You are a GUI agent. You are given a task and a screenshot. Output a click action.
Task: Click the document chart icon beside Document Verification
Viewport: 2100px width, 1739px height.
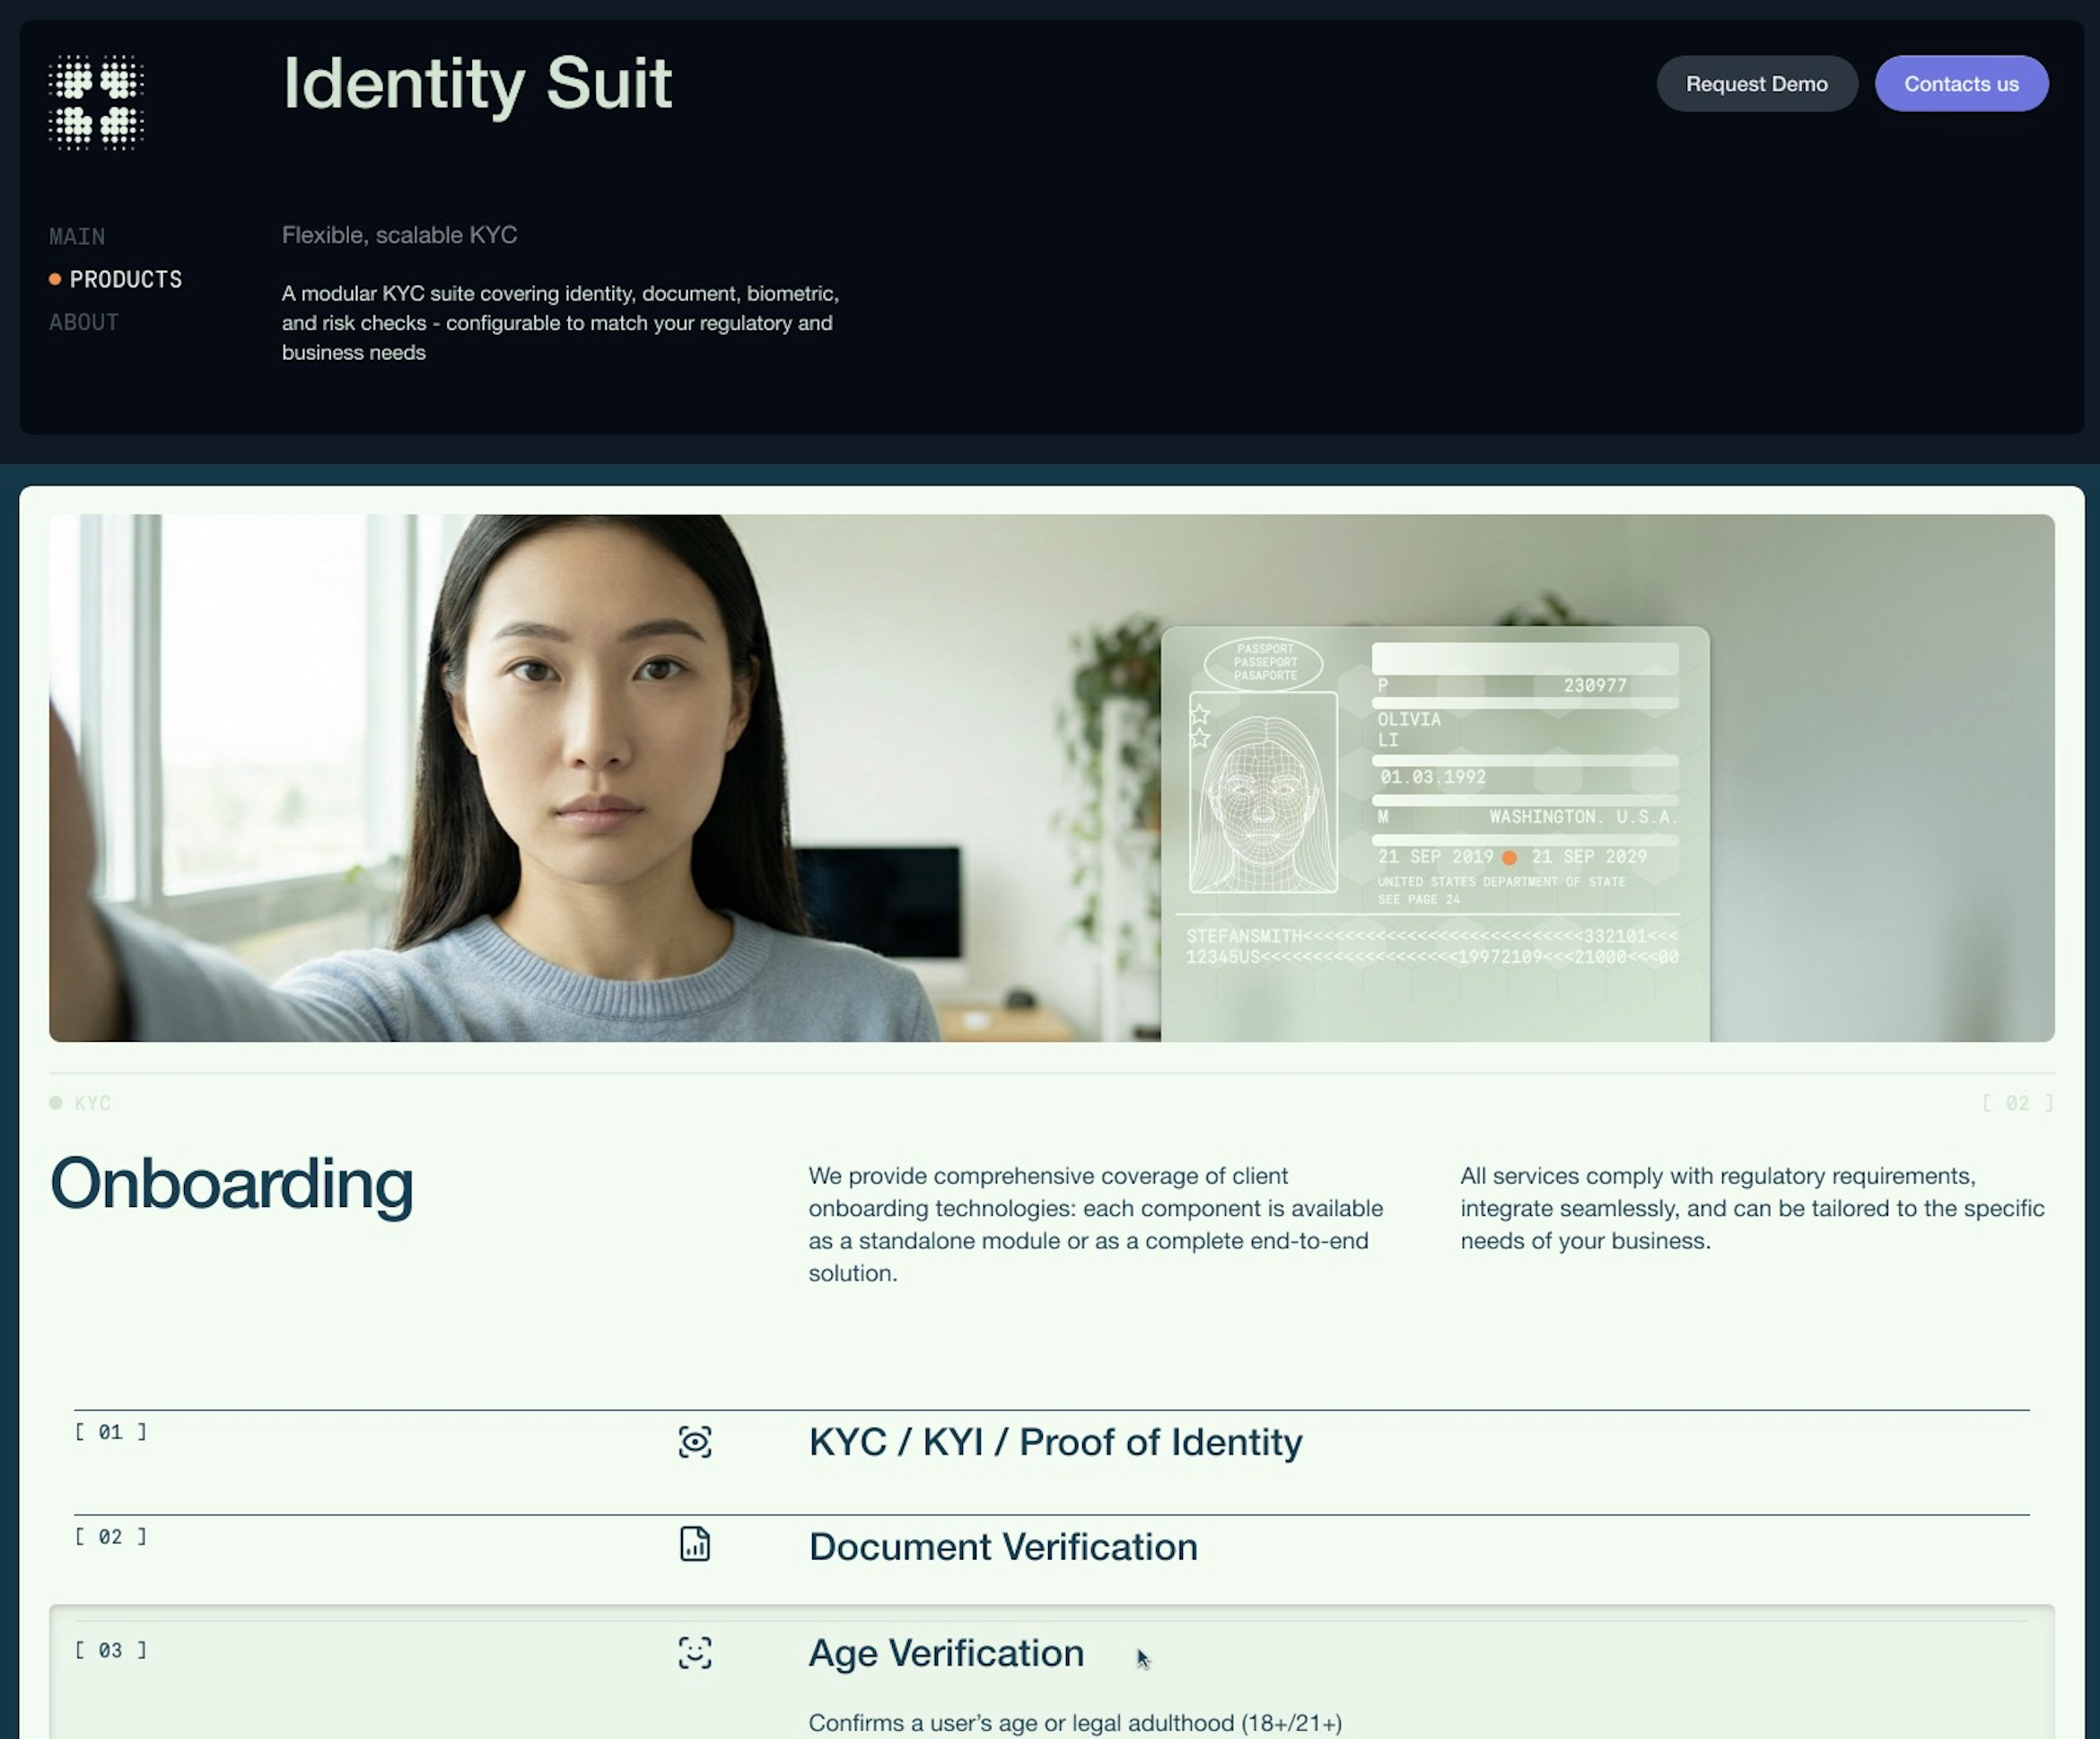point(695,1544)
